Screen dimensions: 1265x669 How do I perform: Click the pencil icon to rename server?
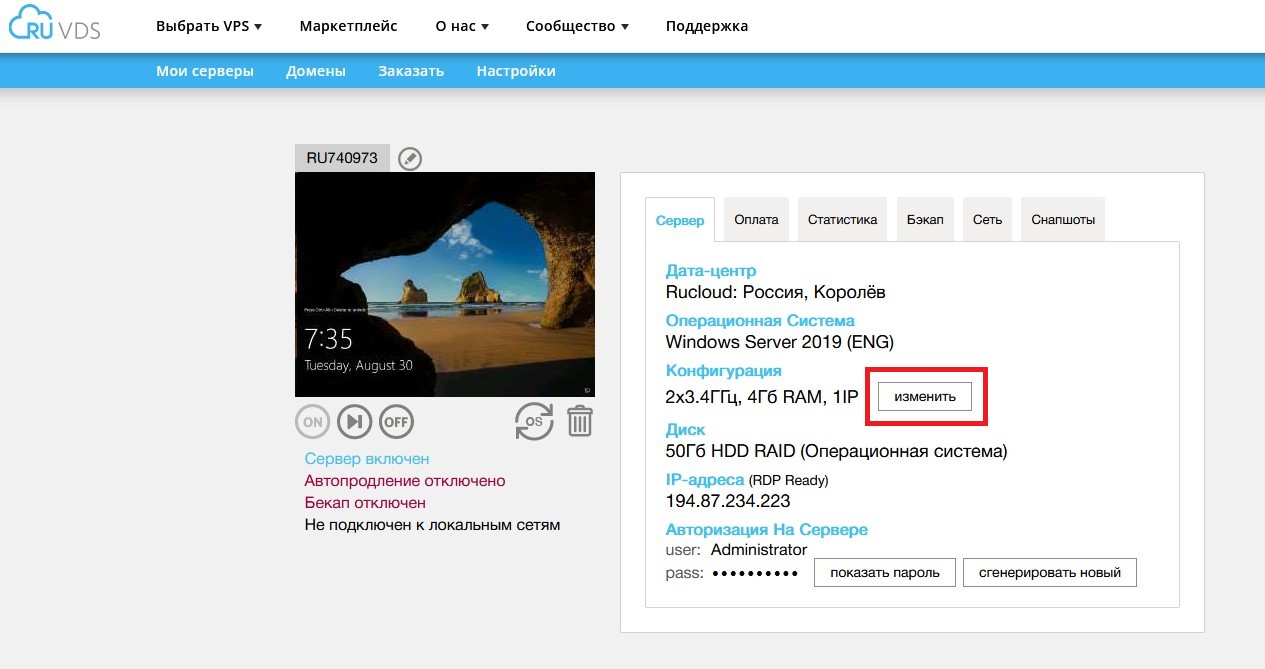(410, 159)
